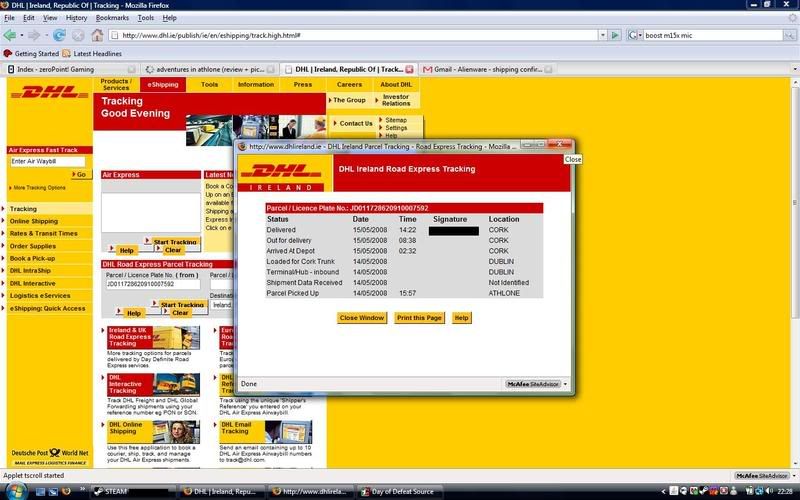This screenshot has height=500, width=800.
Task: Close the adventures in athlone tab
Action: pos(270,69)
